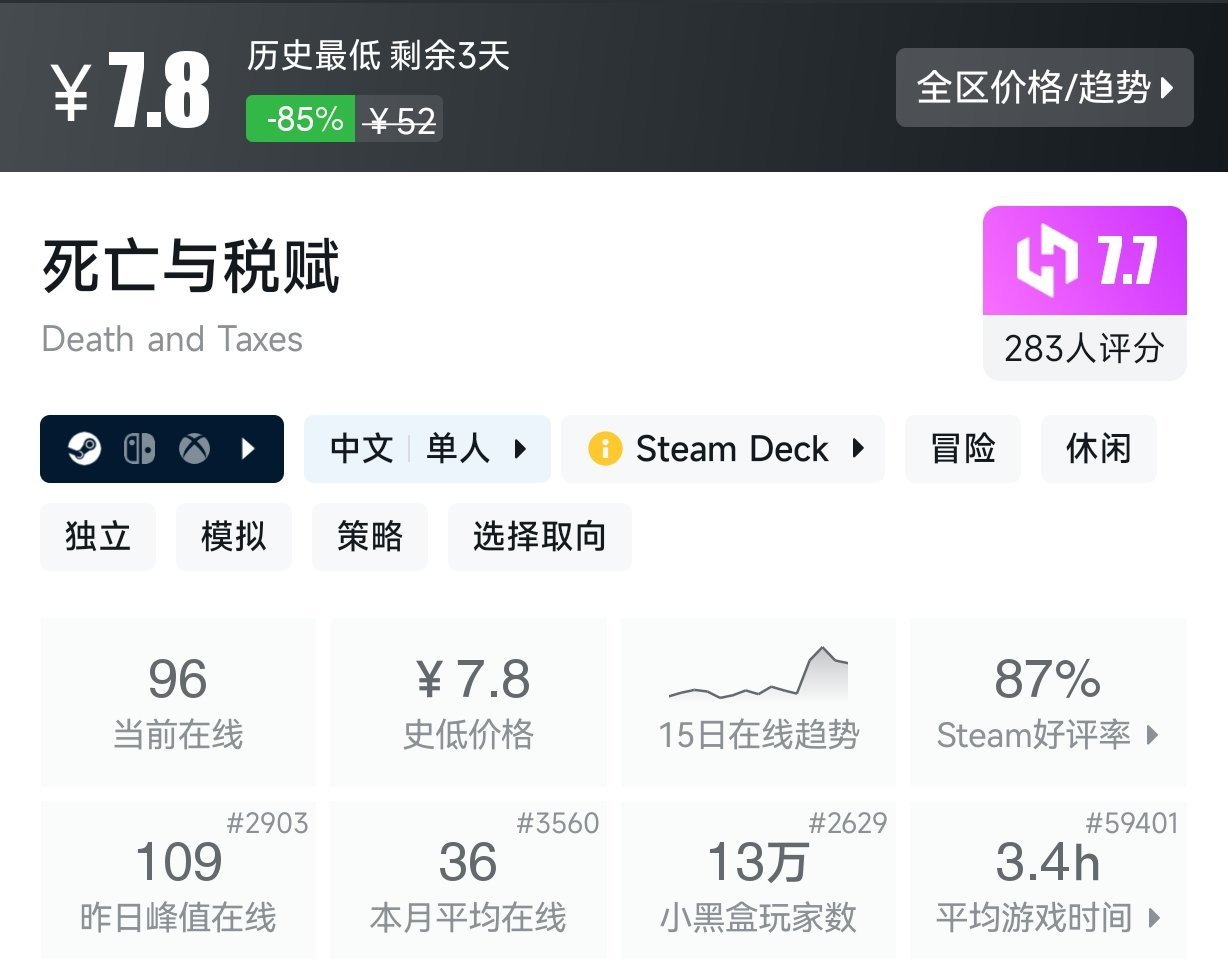Select the 独立 tag
The width and height of the screenshot is (1228, 959).
click(x=97, y=537)
